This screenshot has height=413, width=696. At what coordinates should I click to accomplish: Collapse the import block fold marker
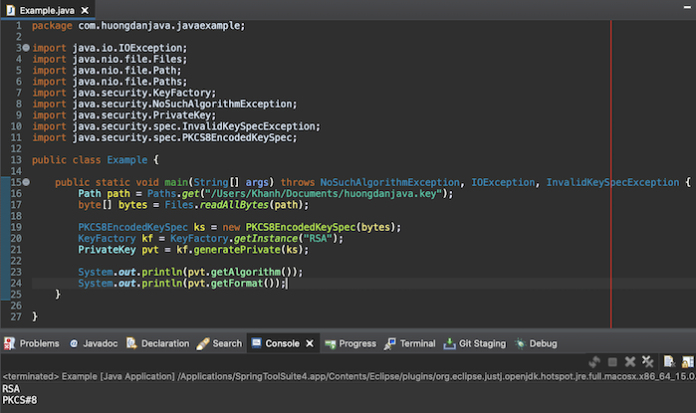point(25,47)
